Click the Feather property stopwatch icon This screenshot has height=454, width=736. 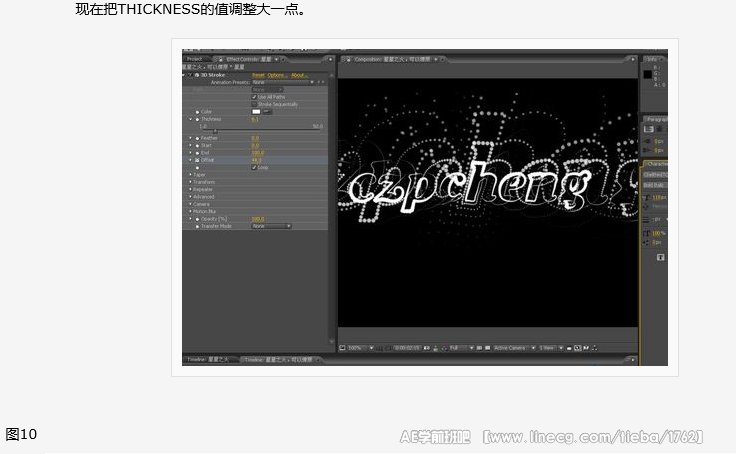[x=197, y=139]
